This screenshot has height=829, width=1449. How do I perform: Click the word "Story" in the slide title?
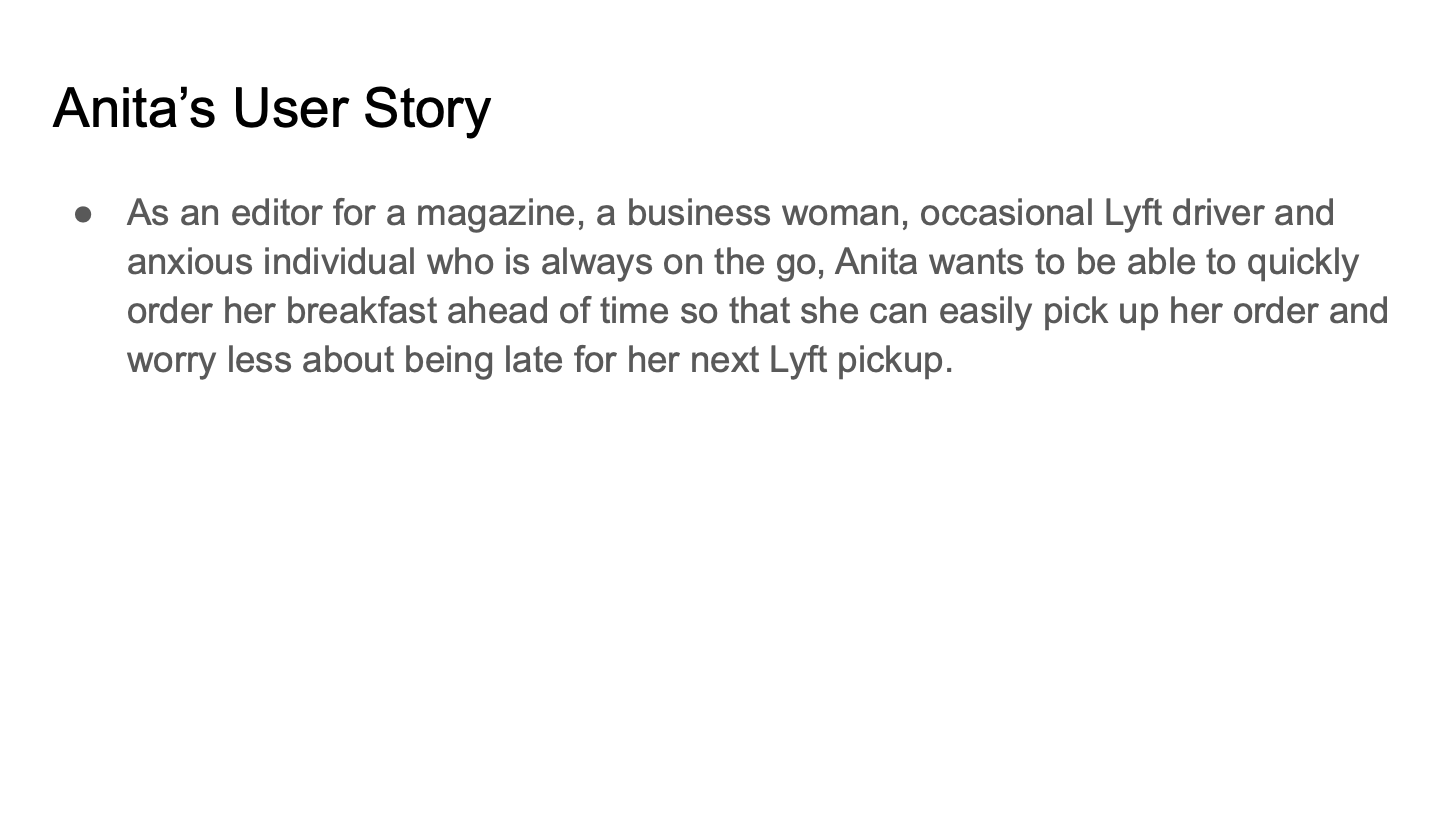click(x=427, y=108)
